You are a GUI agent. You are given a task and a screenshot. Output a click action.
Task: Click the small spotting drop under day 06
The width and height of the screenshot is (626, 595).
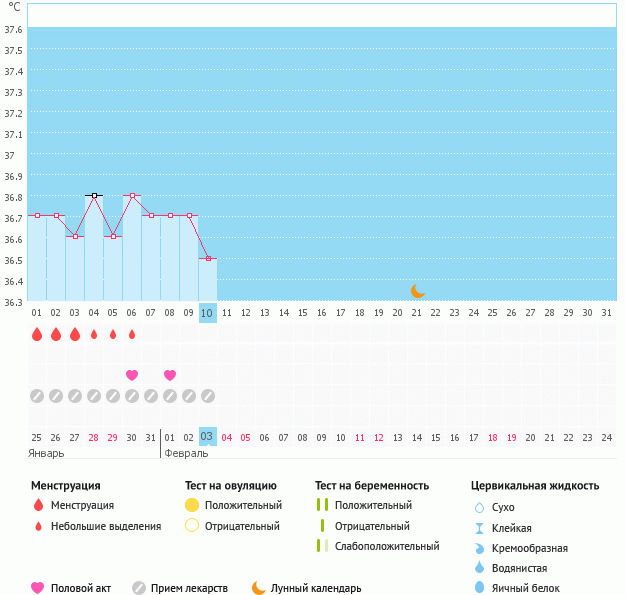[x=132, y=334]
